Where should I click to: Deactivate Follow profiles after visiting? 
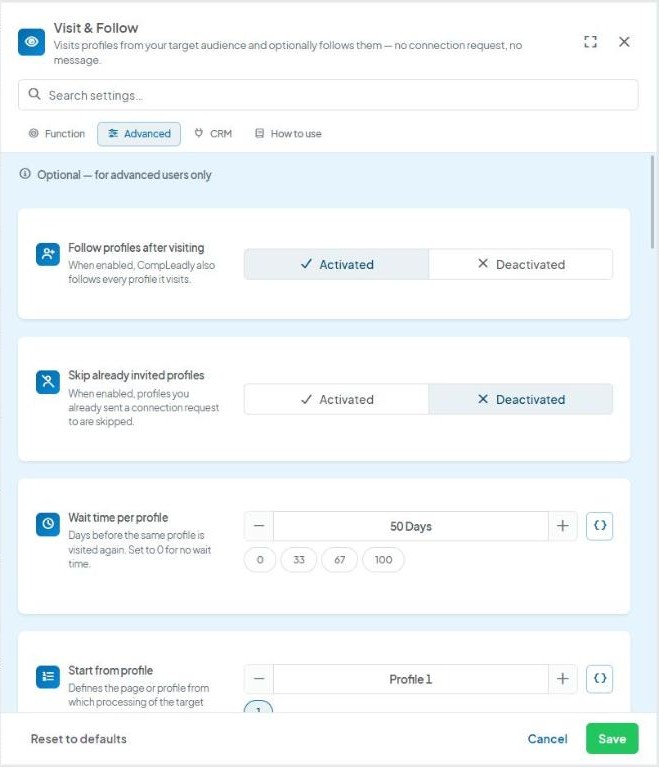click(521, 264)
